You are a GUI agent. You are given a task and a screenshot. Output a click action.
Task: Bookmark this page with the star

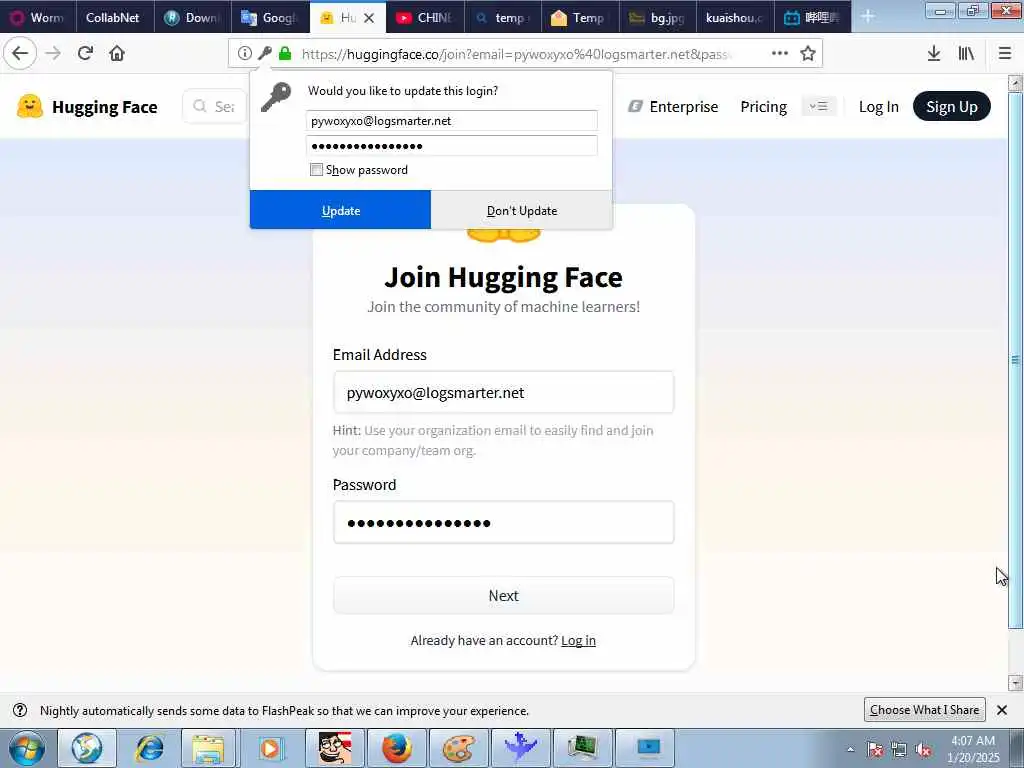click(x=808, y=54)
